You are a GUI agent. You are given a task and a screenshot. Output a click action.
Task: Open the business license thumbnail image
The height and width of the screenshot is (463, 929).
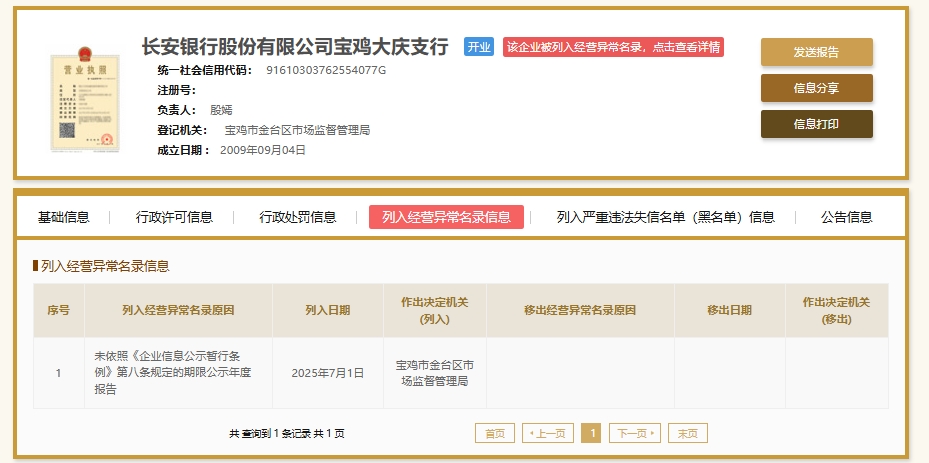coord(85,101)
